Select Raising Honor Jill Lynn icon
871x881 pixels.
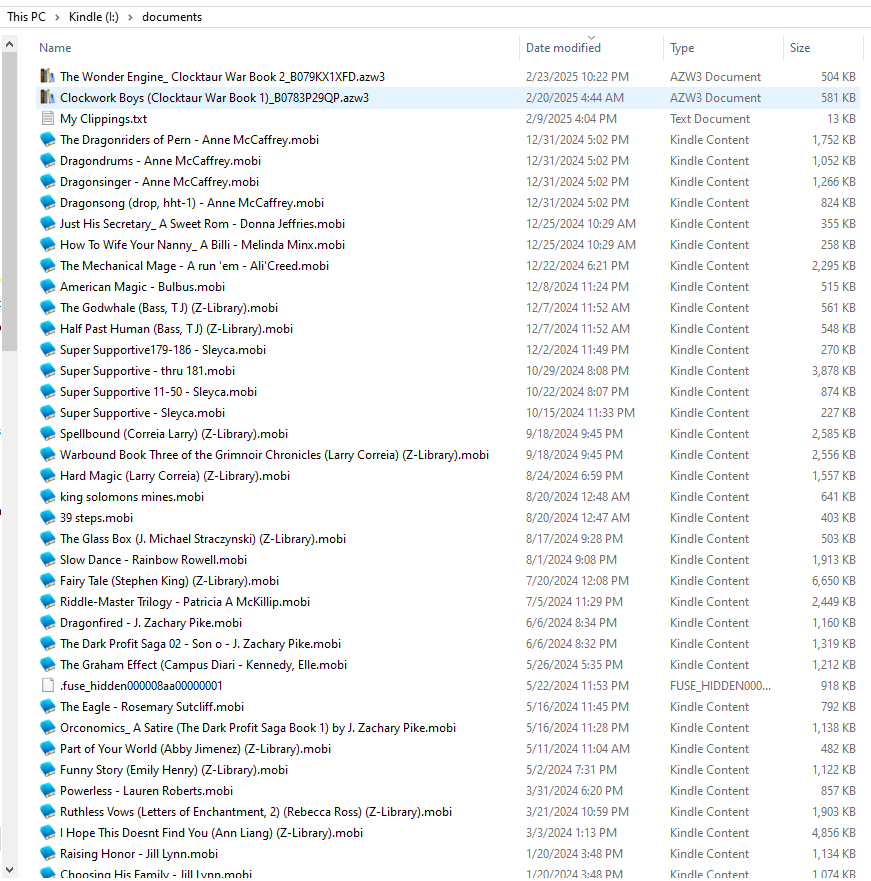48,853
